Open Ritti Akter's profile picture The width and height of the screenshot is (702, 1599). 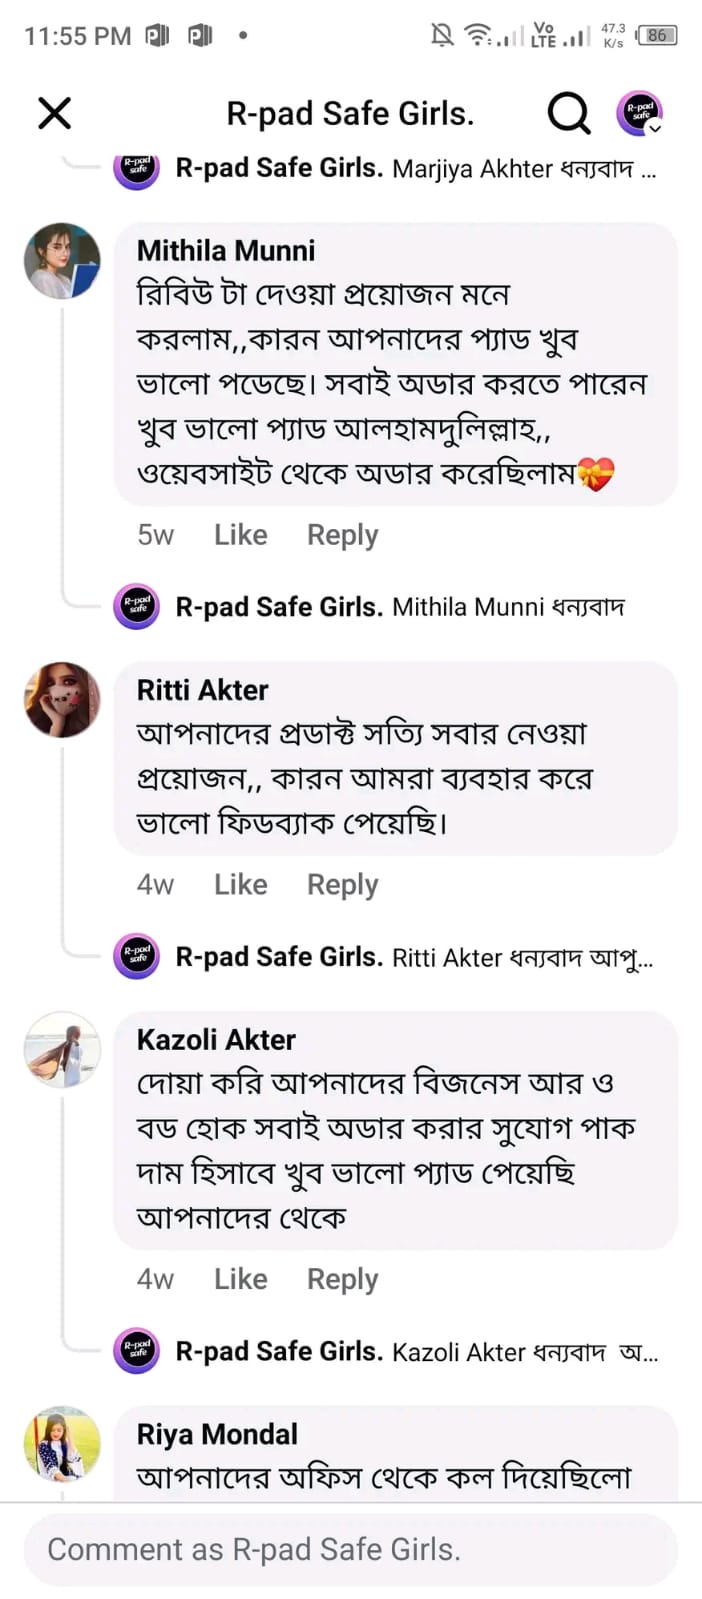(62, 700)
